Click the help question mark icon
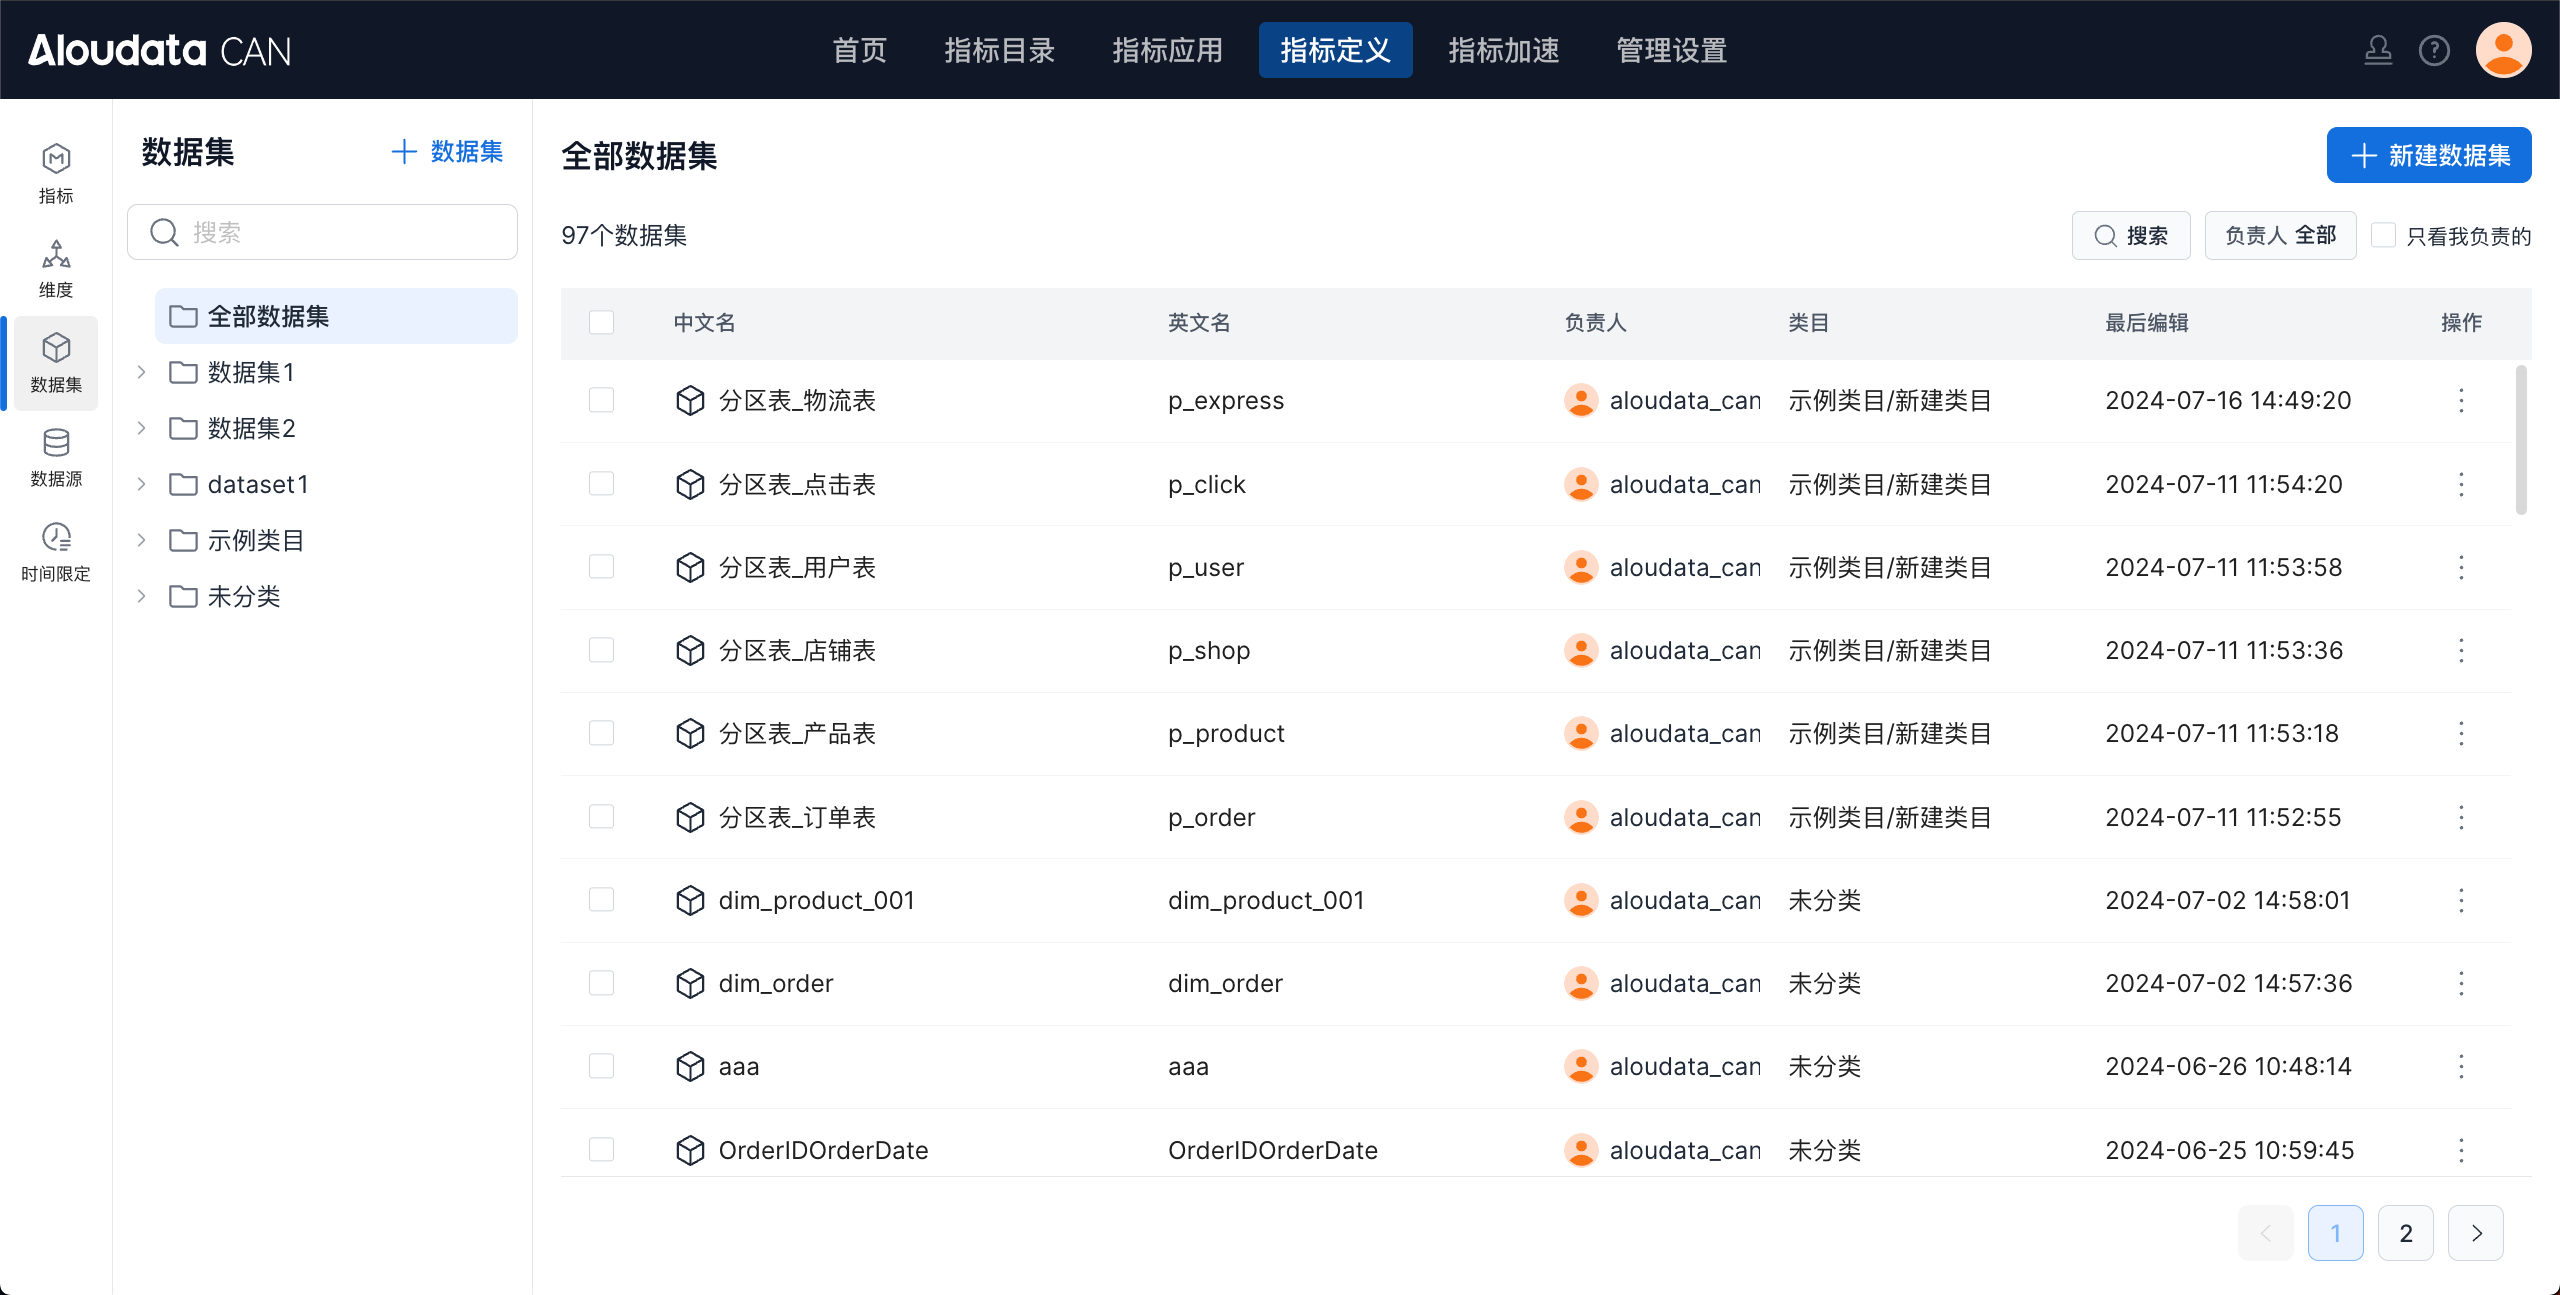This screenshot has width=2560, height=1295. pyautogui.click(x=2434, y=50)
